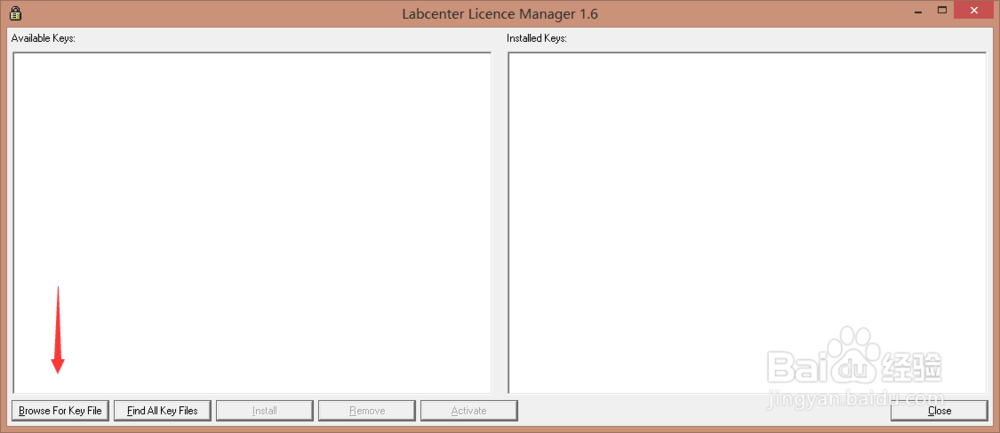Click the Labcenter Licence Manager 1.6 title

click(500, 13)
